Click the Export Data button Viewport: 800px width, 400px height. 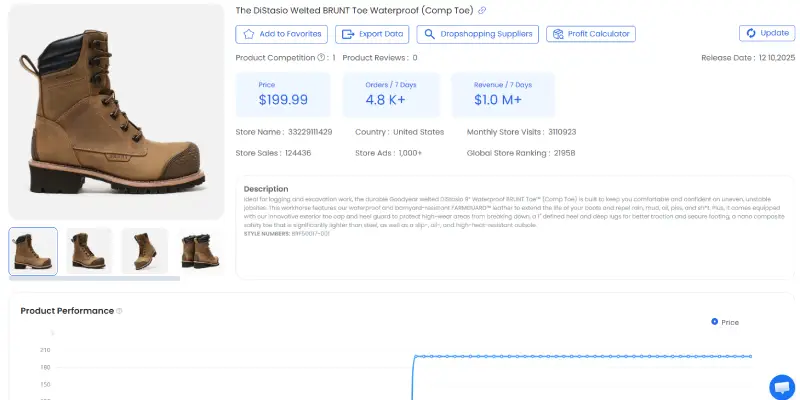point(372,34)
